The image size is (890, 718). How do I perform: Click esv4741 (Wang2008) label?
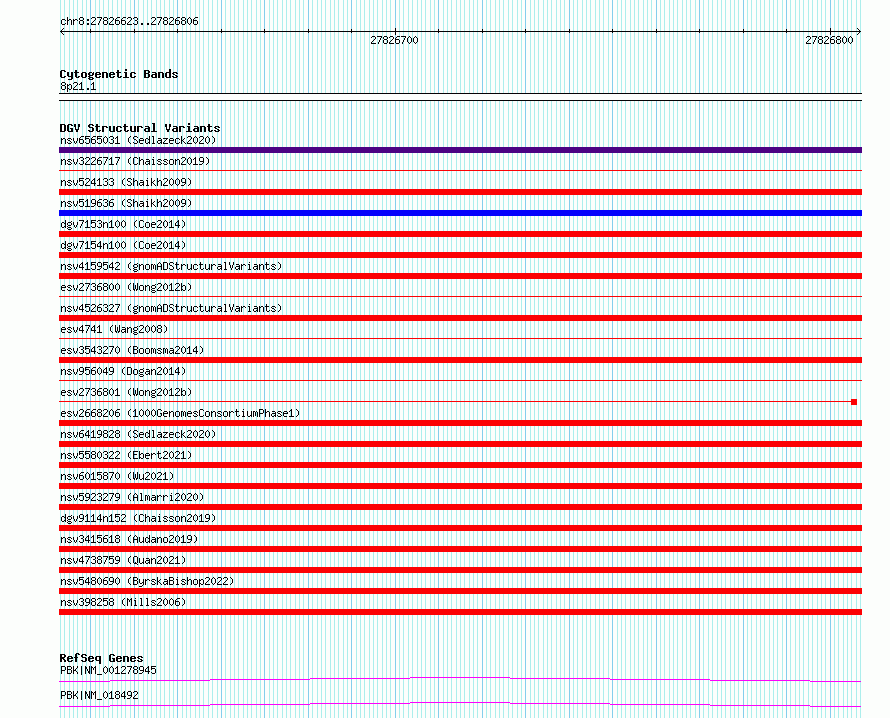(x=114, y=329)
